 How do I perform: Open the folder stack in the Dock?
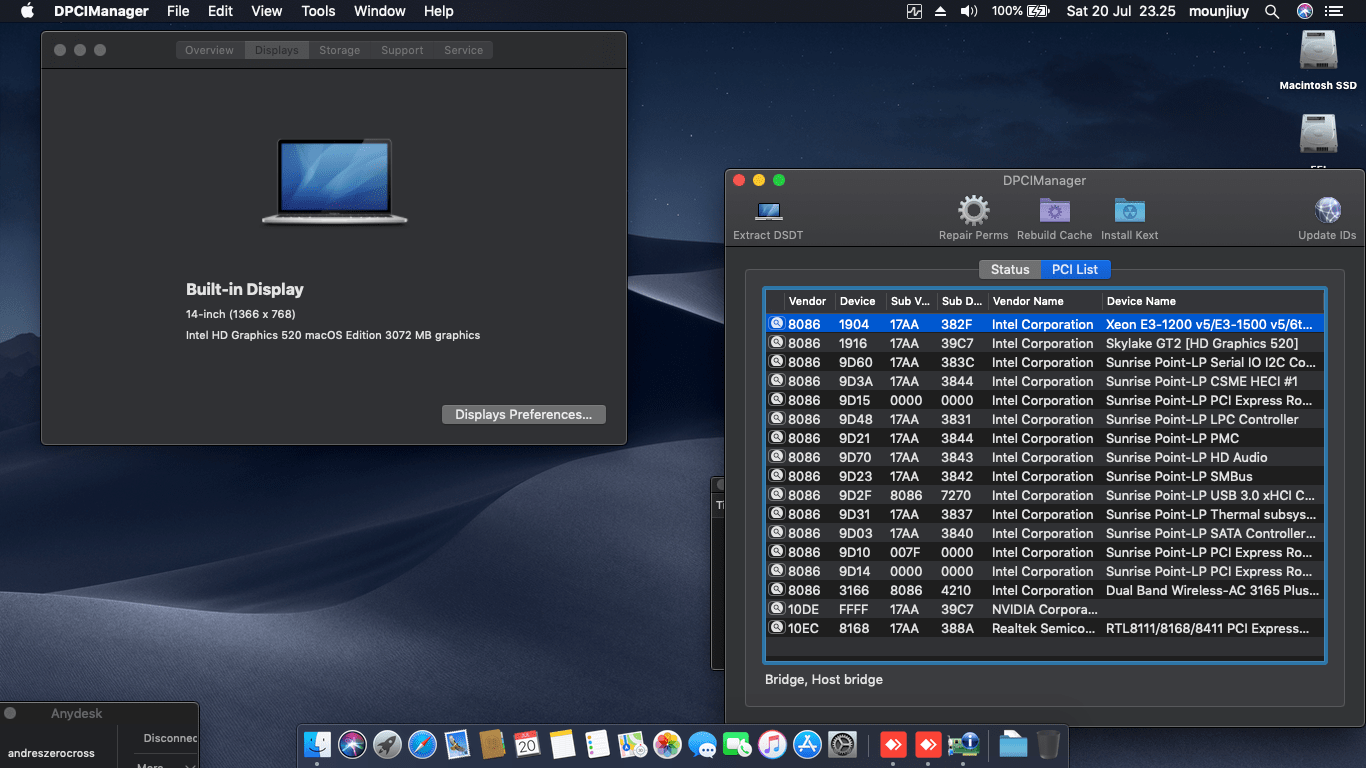(x=1013, y=744)
